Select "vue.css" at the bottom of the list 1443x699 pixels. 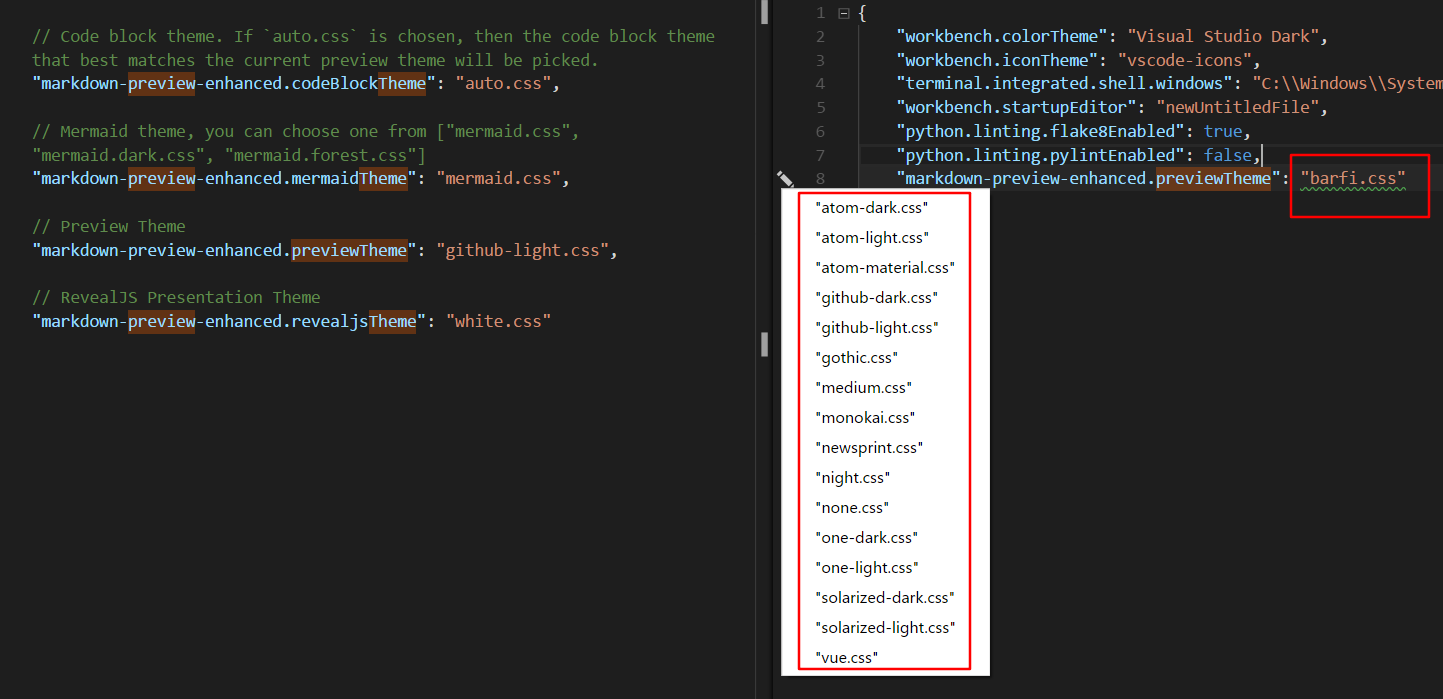847,657
